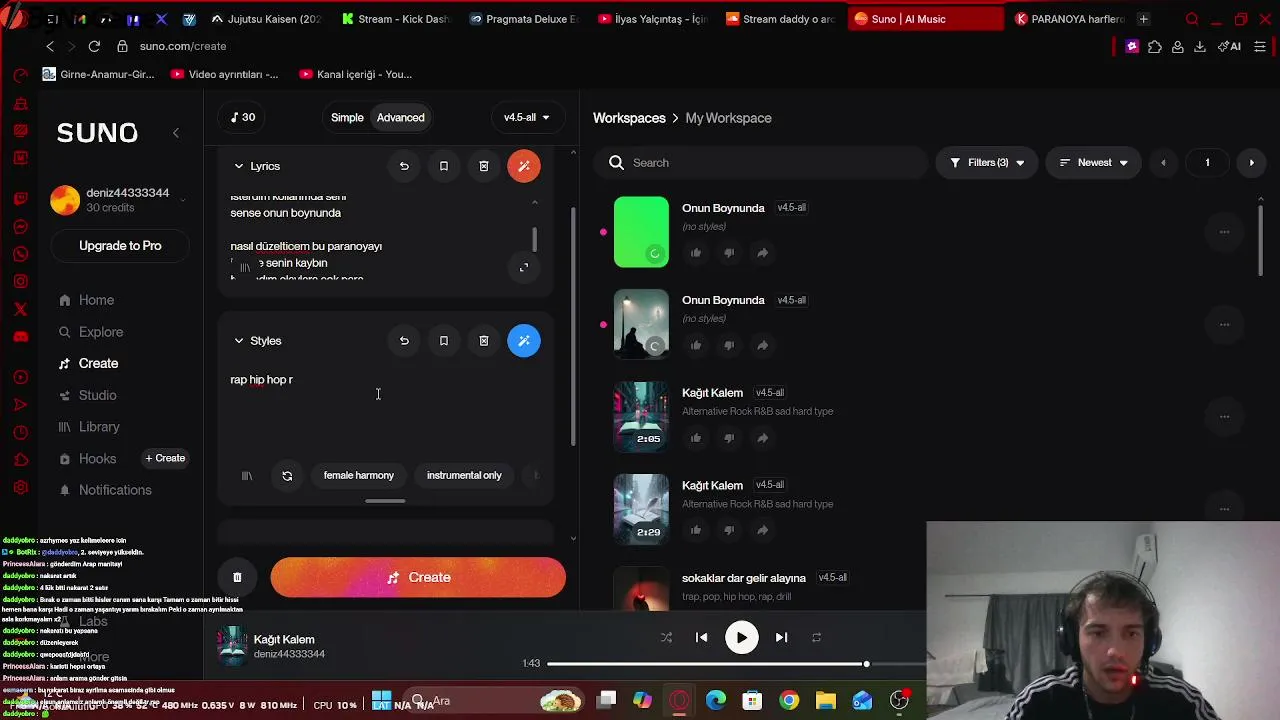Image resolution: width=1280 pixels, height=720 pixels.
Task: Click the Upgrade to Pro button
Action: pyautogui.click(x=120, y=246)
